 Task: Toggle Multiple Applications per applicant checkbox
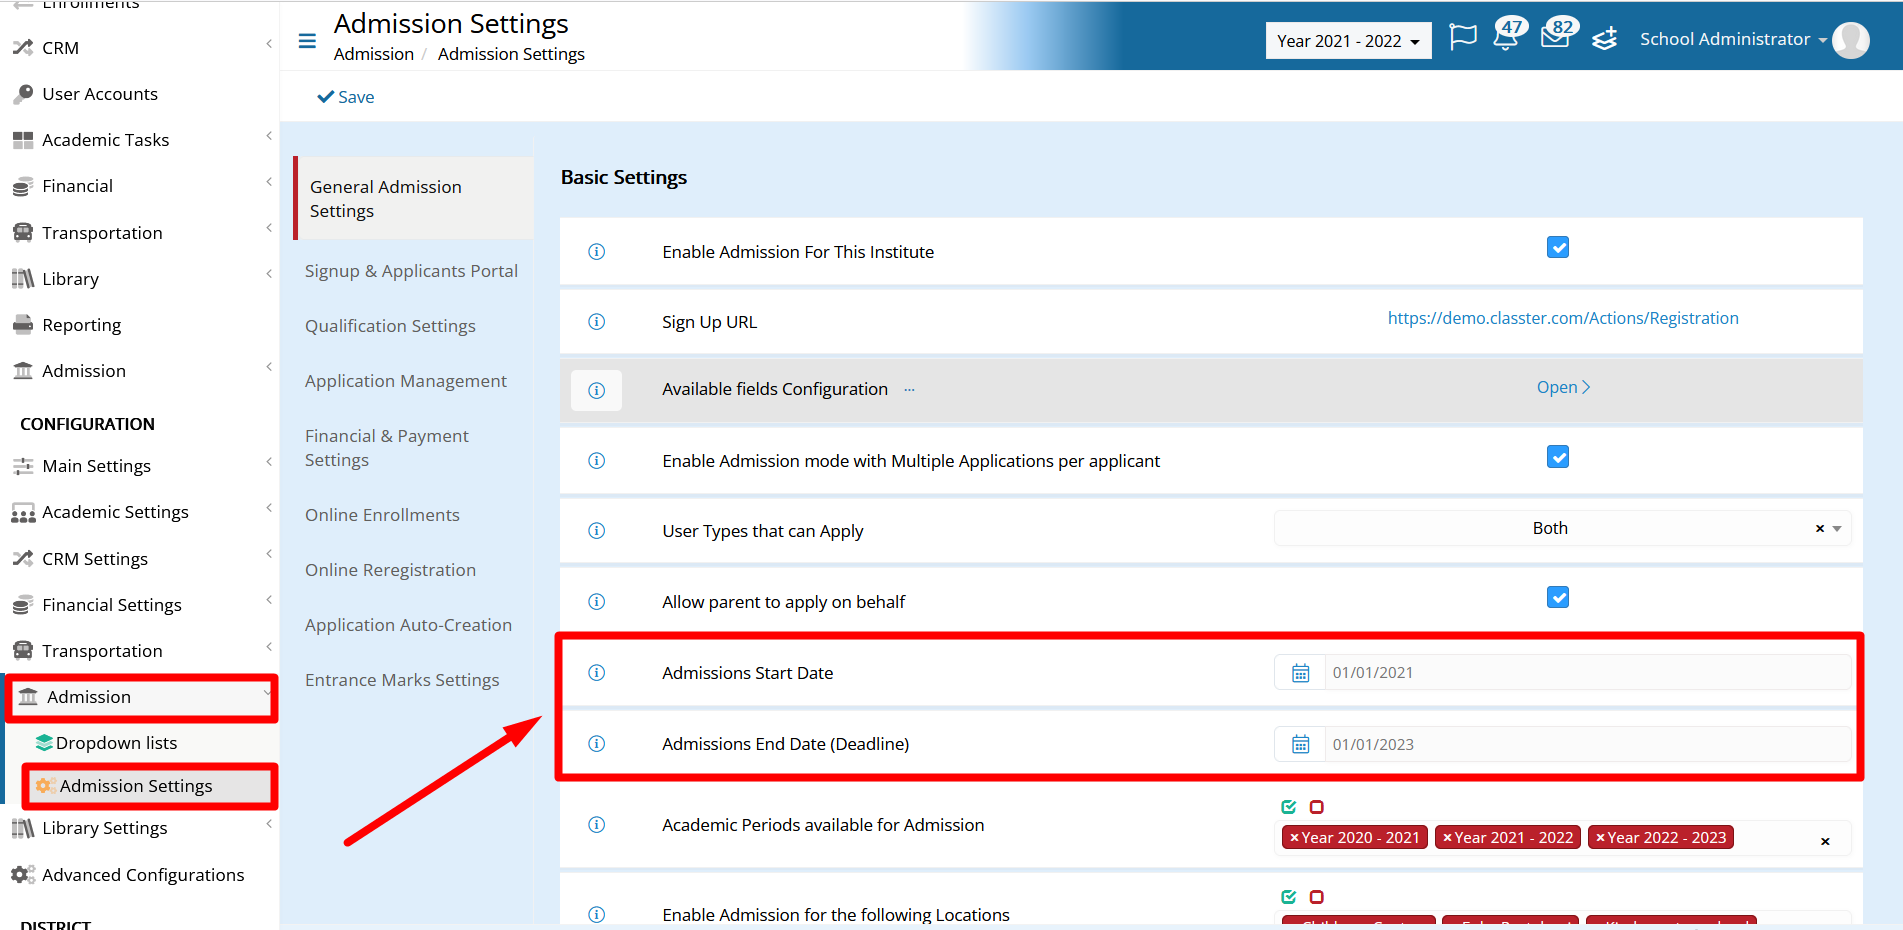pyautogui.click(x=1558, y=457)
